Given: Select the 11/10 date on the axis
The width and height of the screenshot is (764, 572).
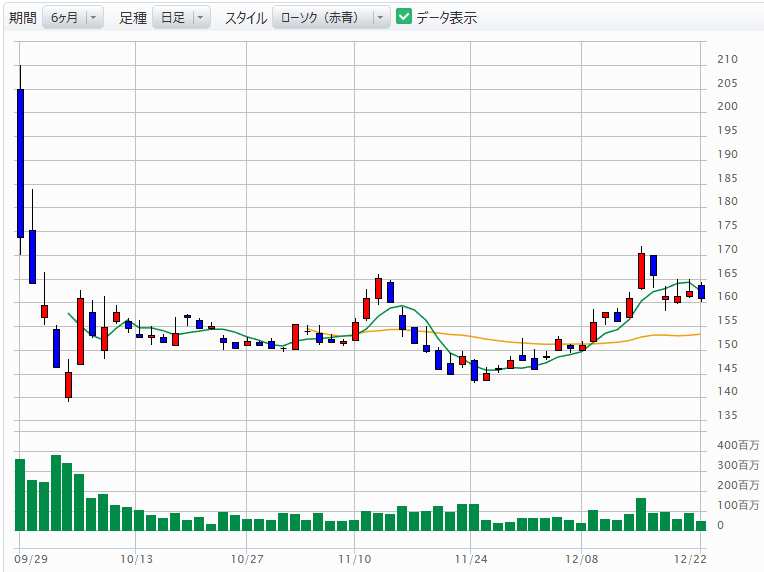Looking at the screenshot, I should pyautogui.click(x=356, y=558).
